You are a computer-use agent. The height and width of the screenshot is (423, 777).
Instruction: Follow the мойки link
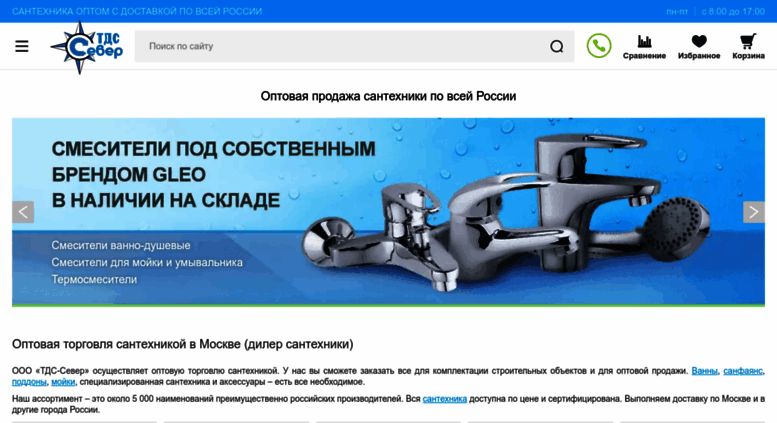63,382
